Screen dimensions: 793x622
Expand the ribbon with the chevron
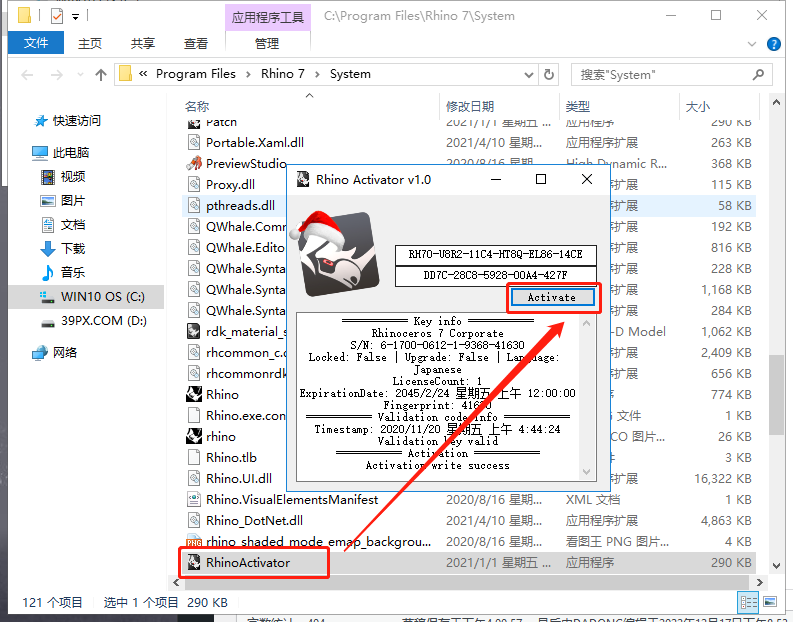point(752,44)
